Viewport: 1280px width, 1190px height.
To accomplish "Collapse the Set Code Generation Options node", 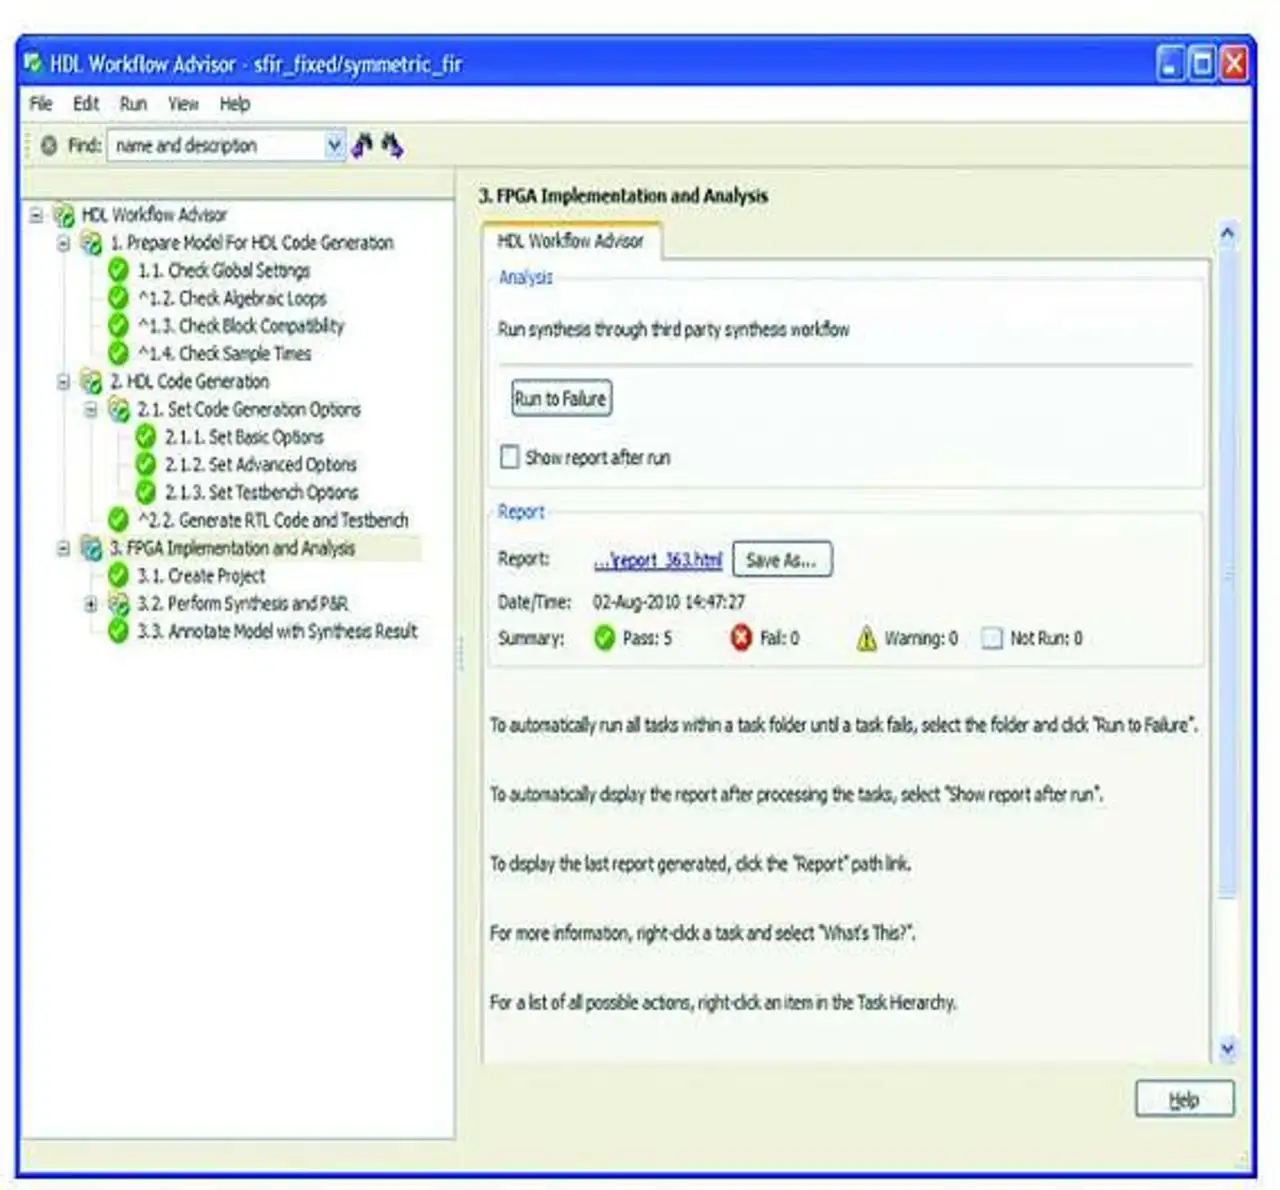I will pyautogui.click(x=91, y=410).
